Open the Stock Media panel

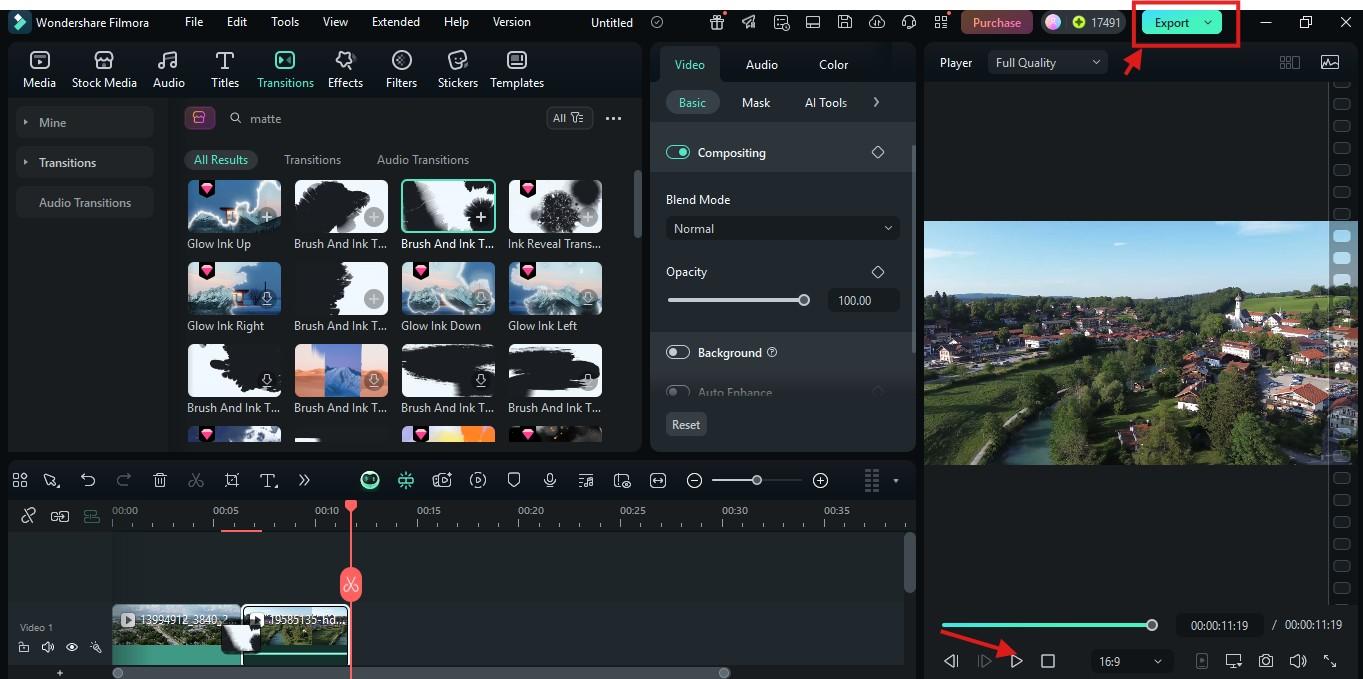(x=104, y=70)
